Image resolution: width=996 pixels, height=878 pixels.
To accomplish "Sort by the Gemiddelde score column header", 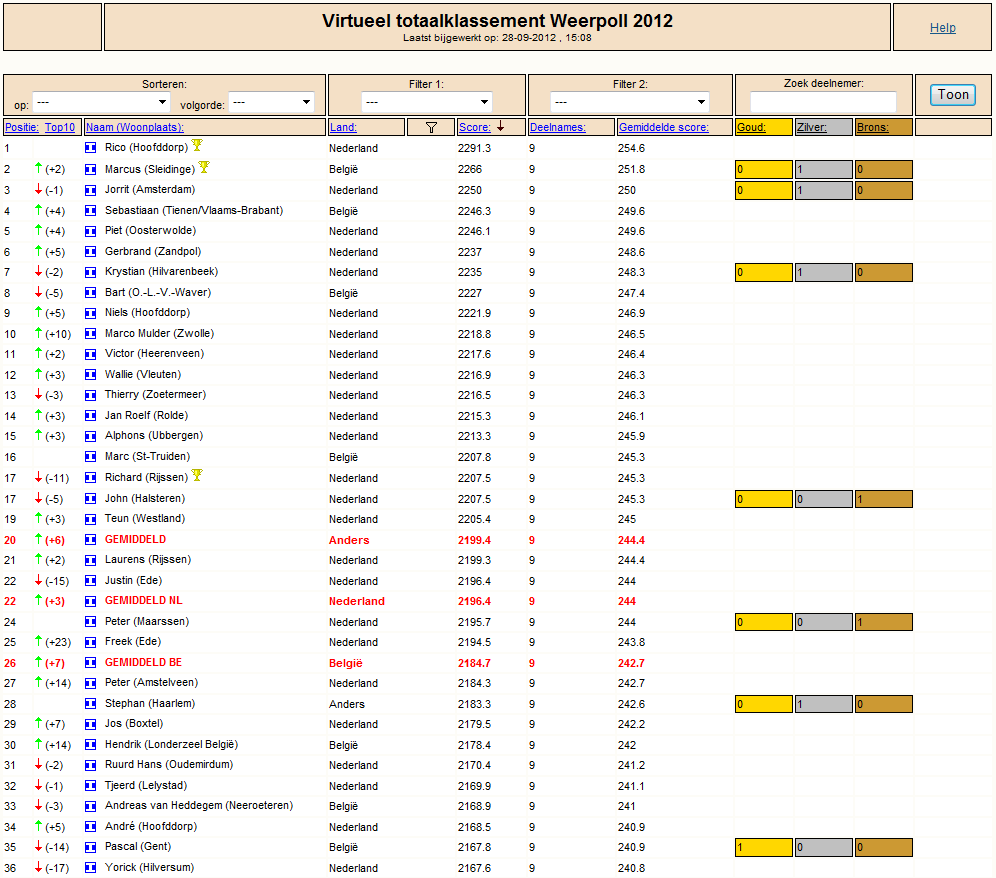I will 664,127.
